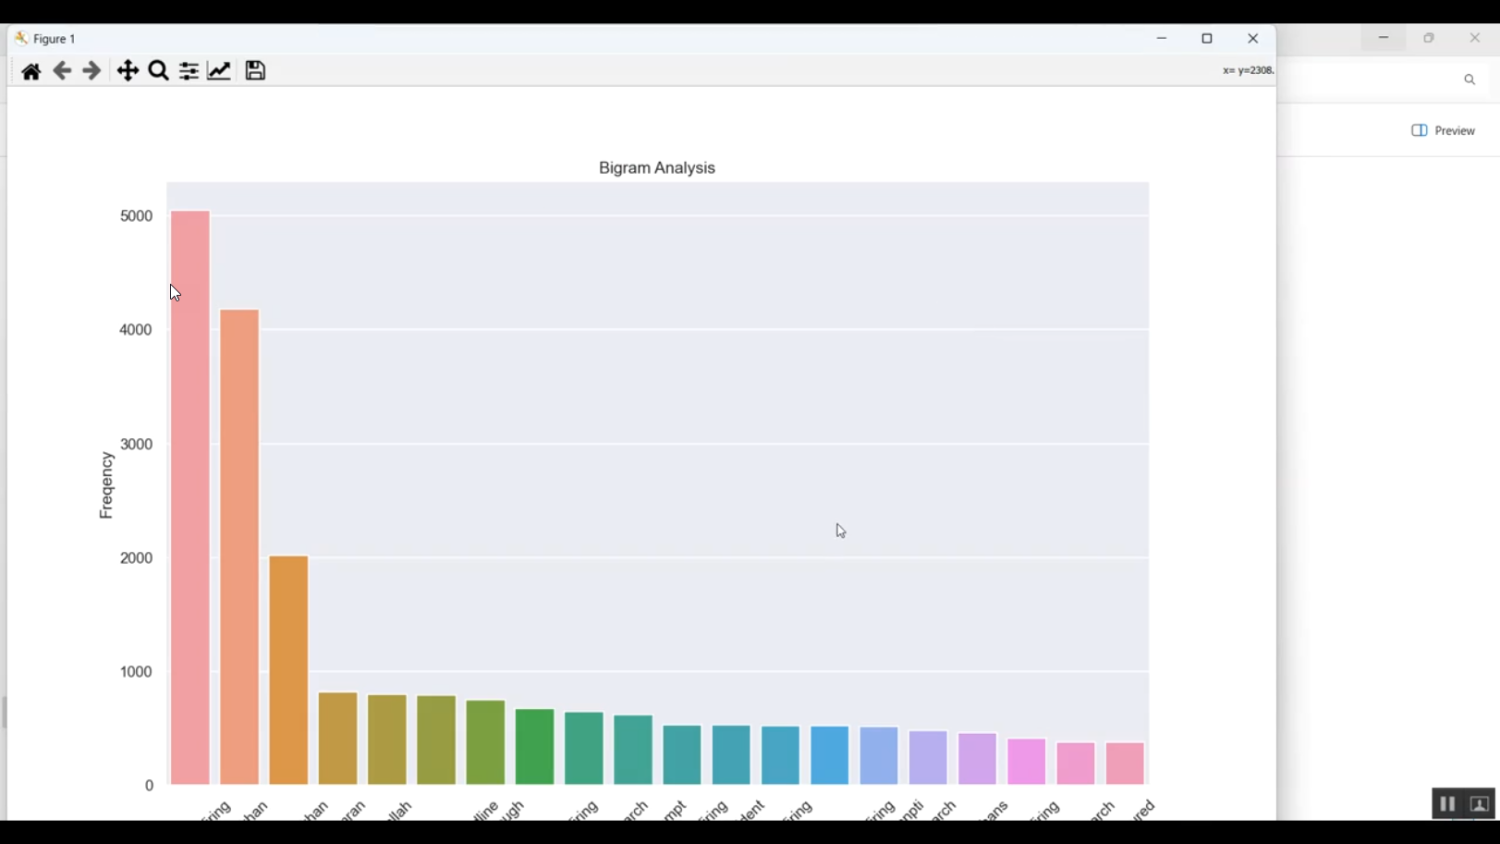This screenshot has width=1500, height=844.
Task: Activate the Pan axes tool
Action: point(127,71)
